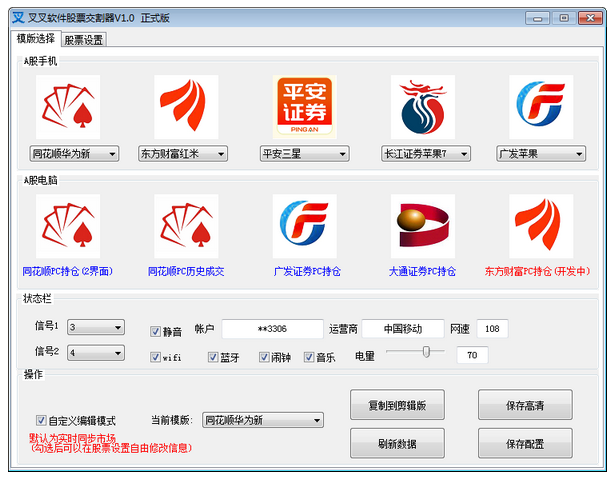Click the 电量 value field showing 70
The height and width of the screenshot is (477, 612).
pos(472,355)
